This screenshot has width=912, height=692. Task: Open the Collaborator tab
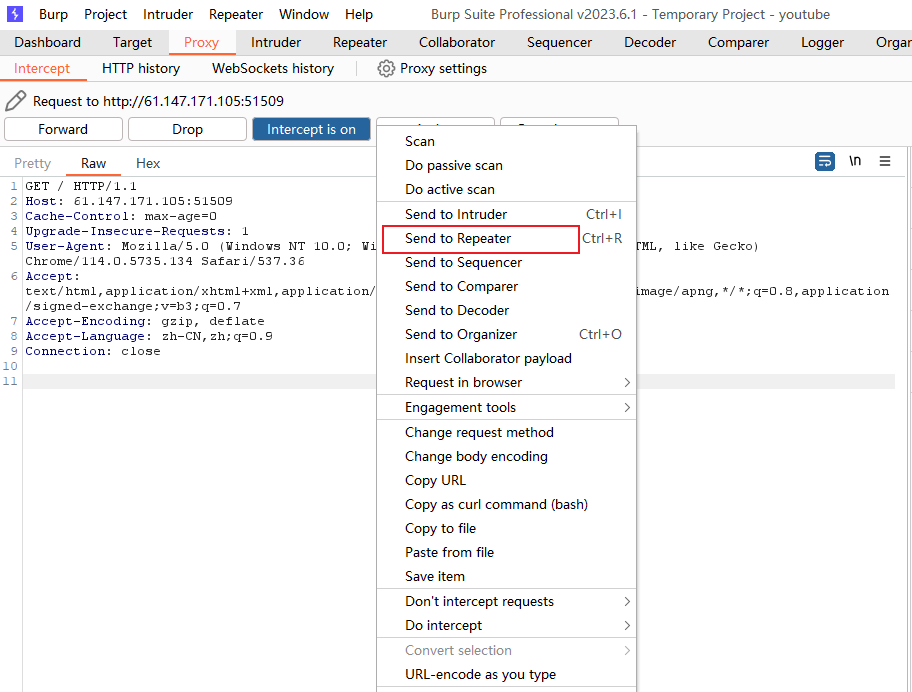457,42
